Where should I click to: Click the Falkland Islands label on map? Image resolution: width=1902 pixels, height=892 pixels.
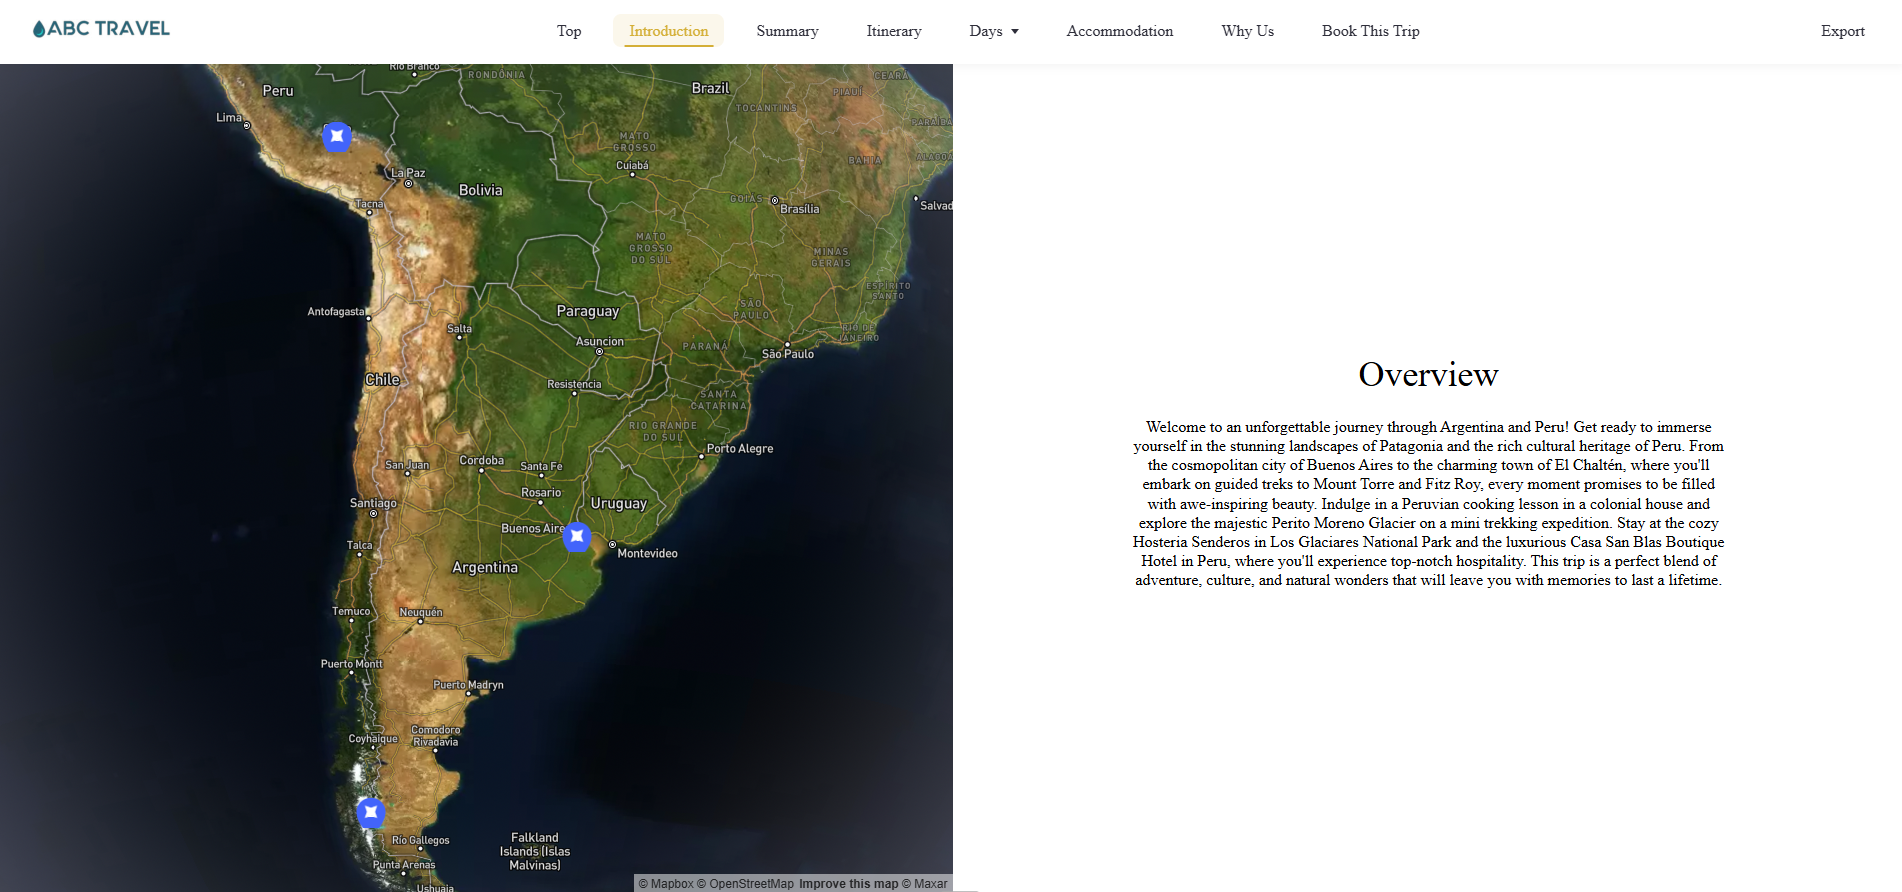click(535, 851)
